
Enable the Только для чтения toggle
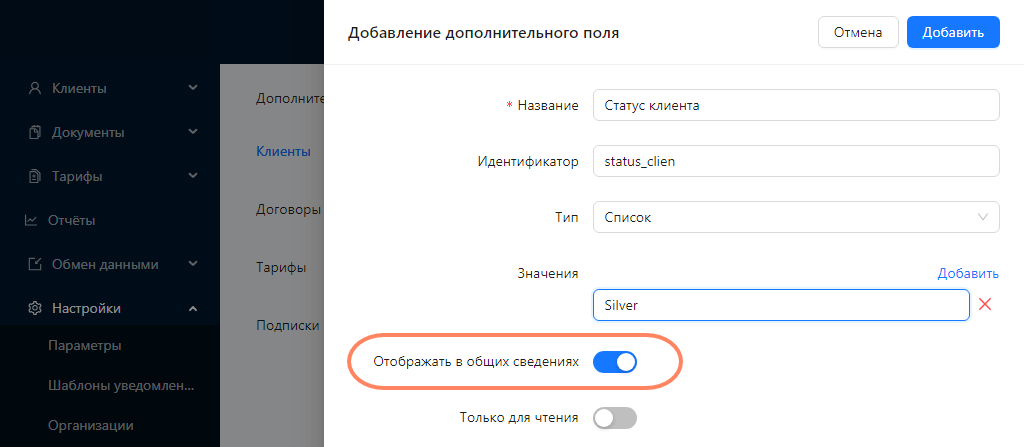coord(615,418)
